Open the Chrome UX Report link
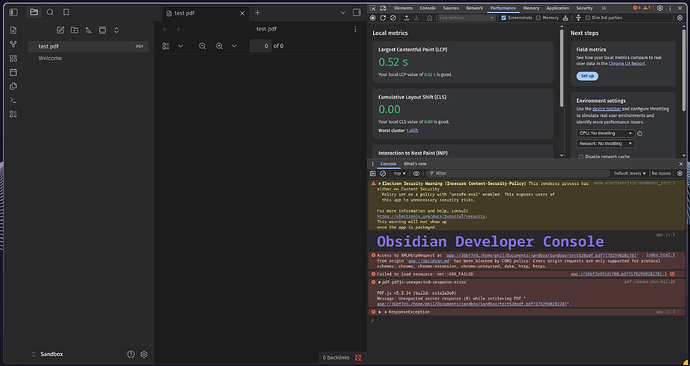Screen dimensions: 690x366 pyautogui.click(x=627, y=63)
